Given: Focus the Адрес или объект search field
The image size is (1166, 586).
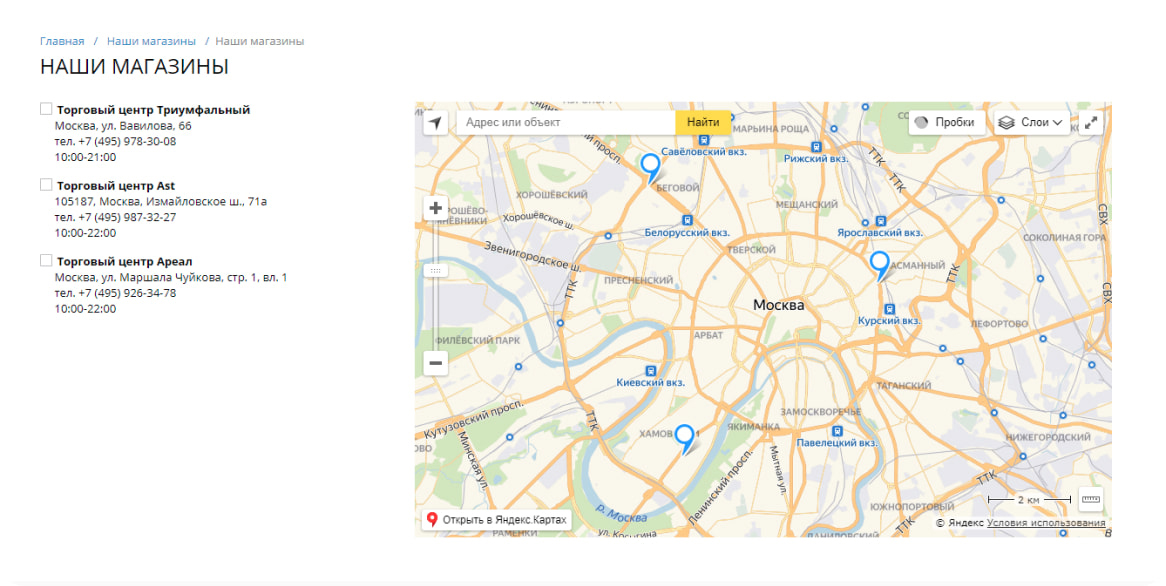Looking at the screenshot, I should (565, 123).
